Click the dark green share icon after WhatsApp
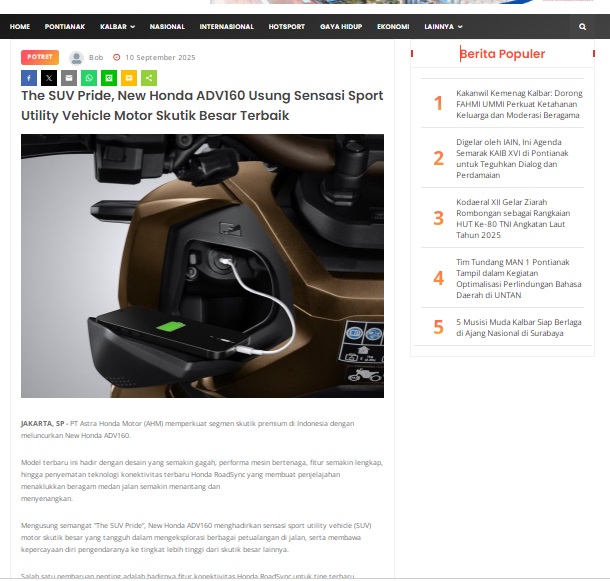Viewport: 610px width, 581px height. point(109,78)
